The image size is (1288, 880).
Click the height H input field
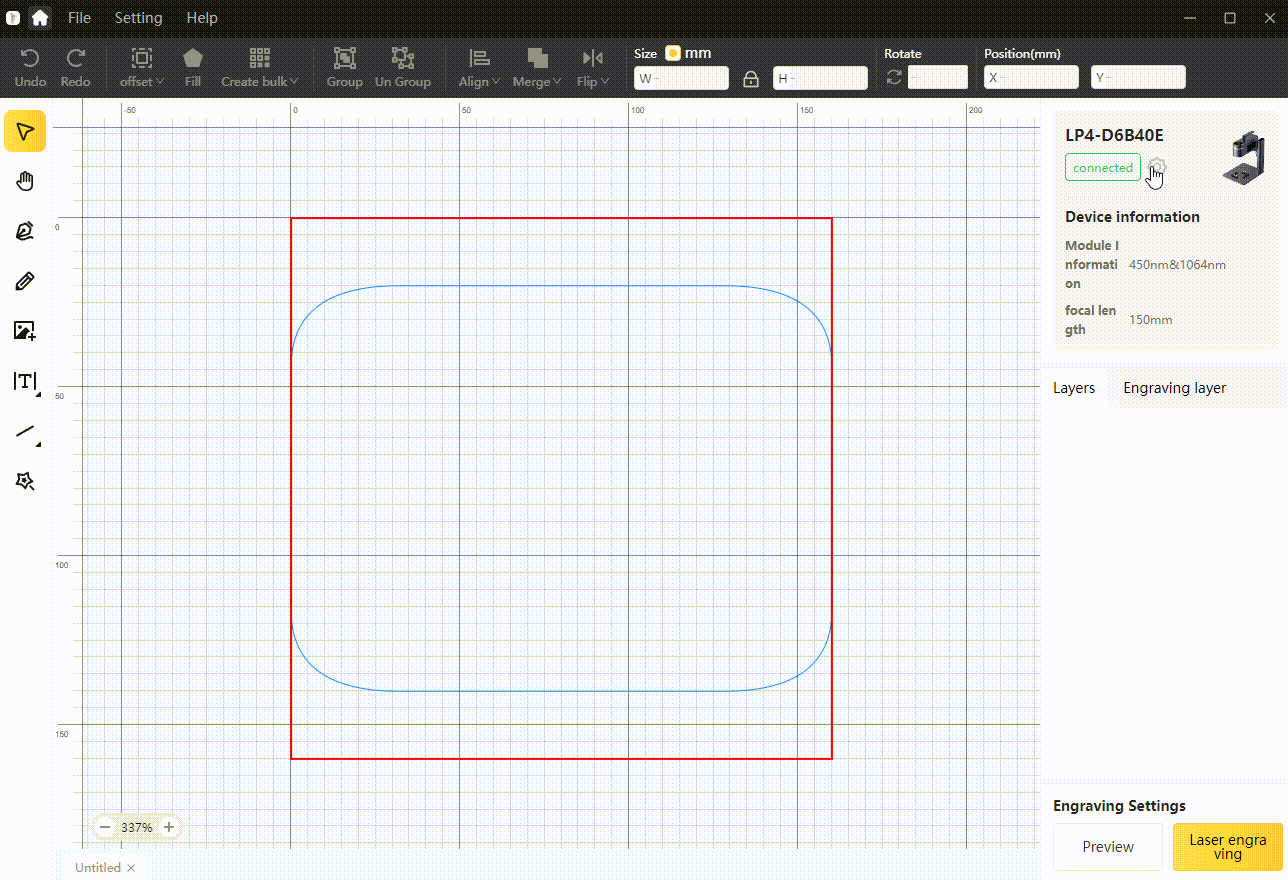pyautogui.click(x=820, y=78)
